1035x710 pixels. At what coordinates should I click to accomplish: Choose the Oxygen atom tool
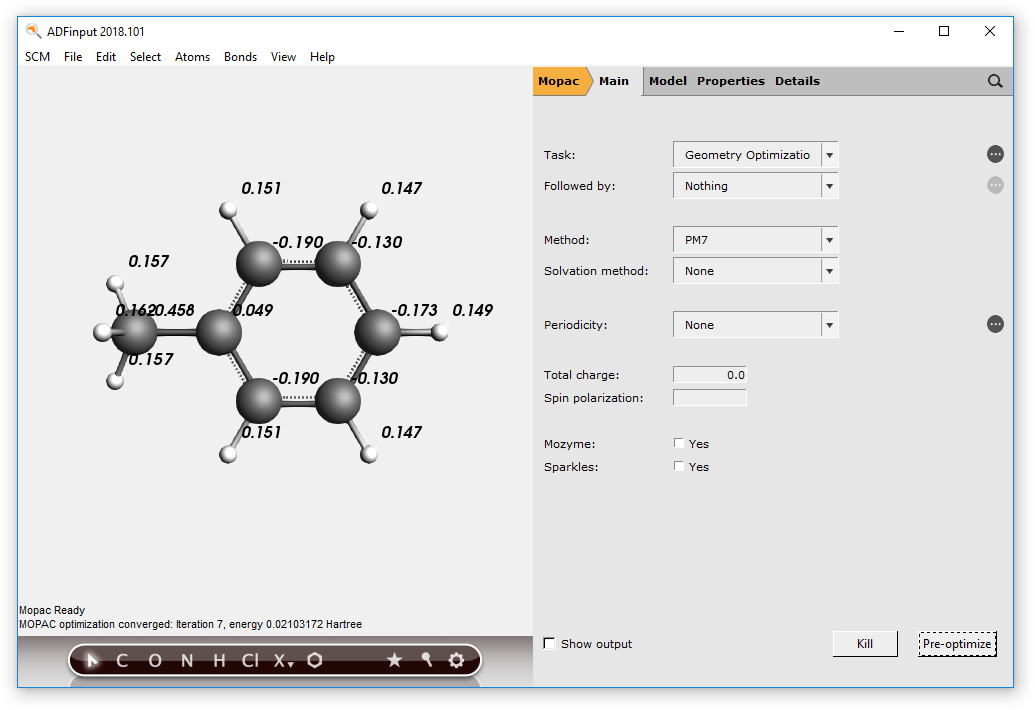click(154, 660)
